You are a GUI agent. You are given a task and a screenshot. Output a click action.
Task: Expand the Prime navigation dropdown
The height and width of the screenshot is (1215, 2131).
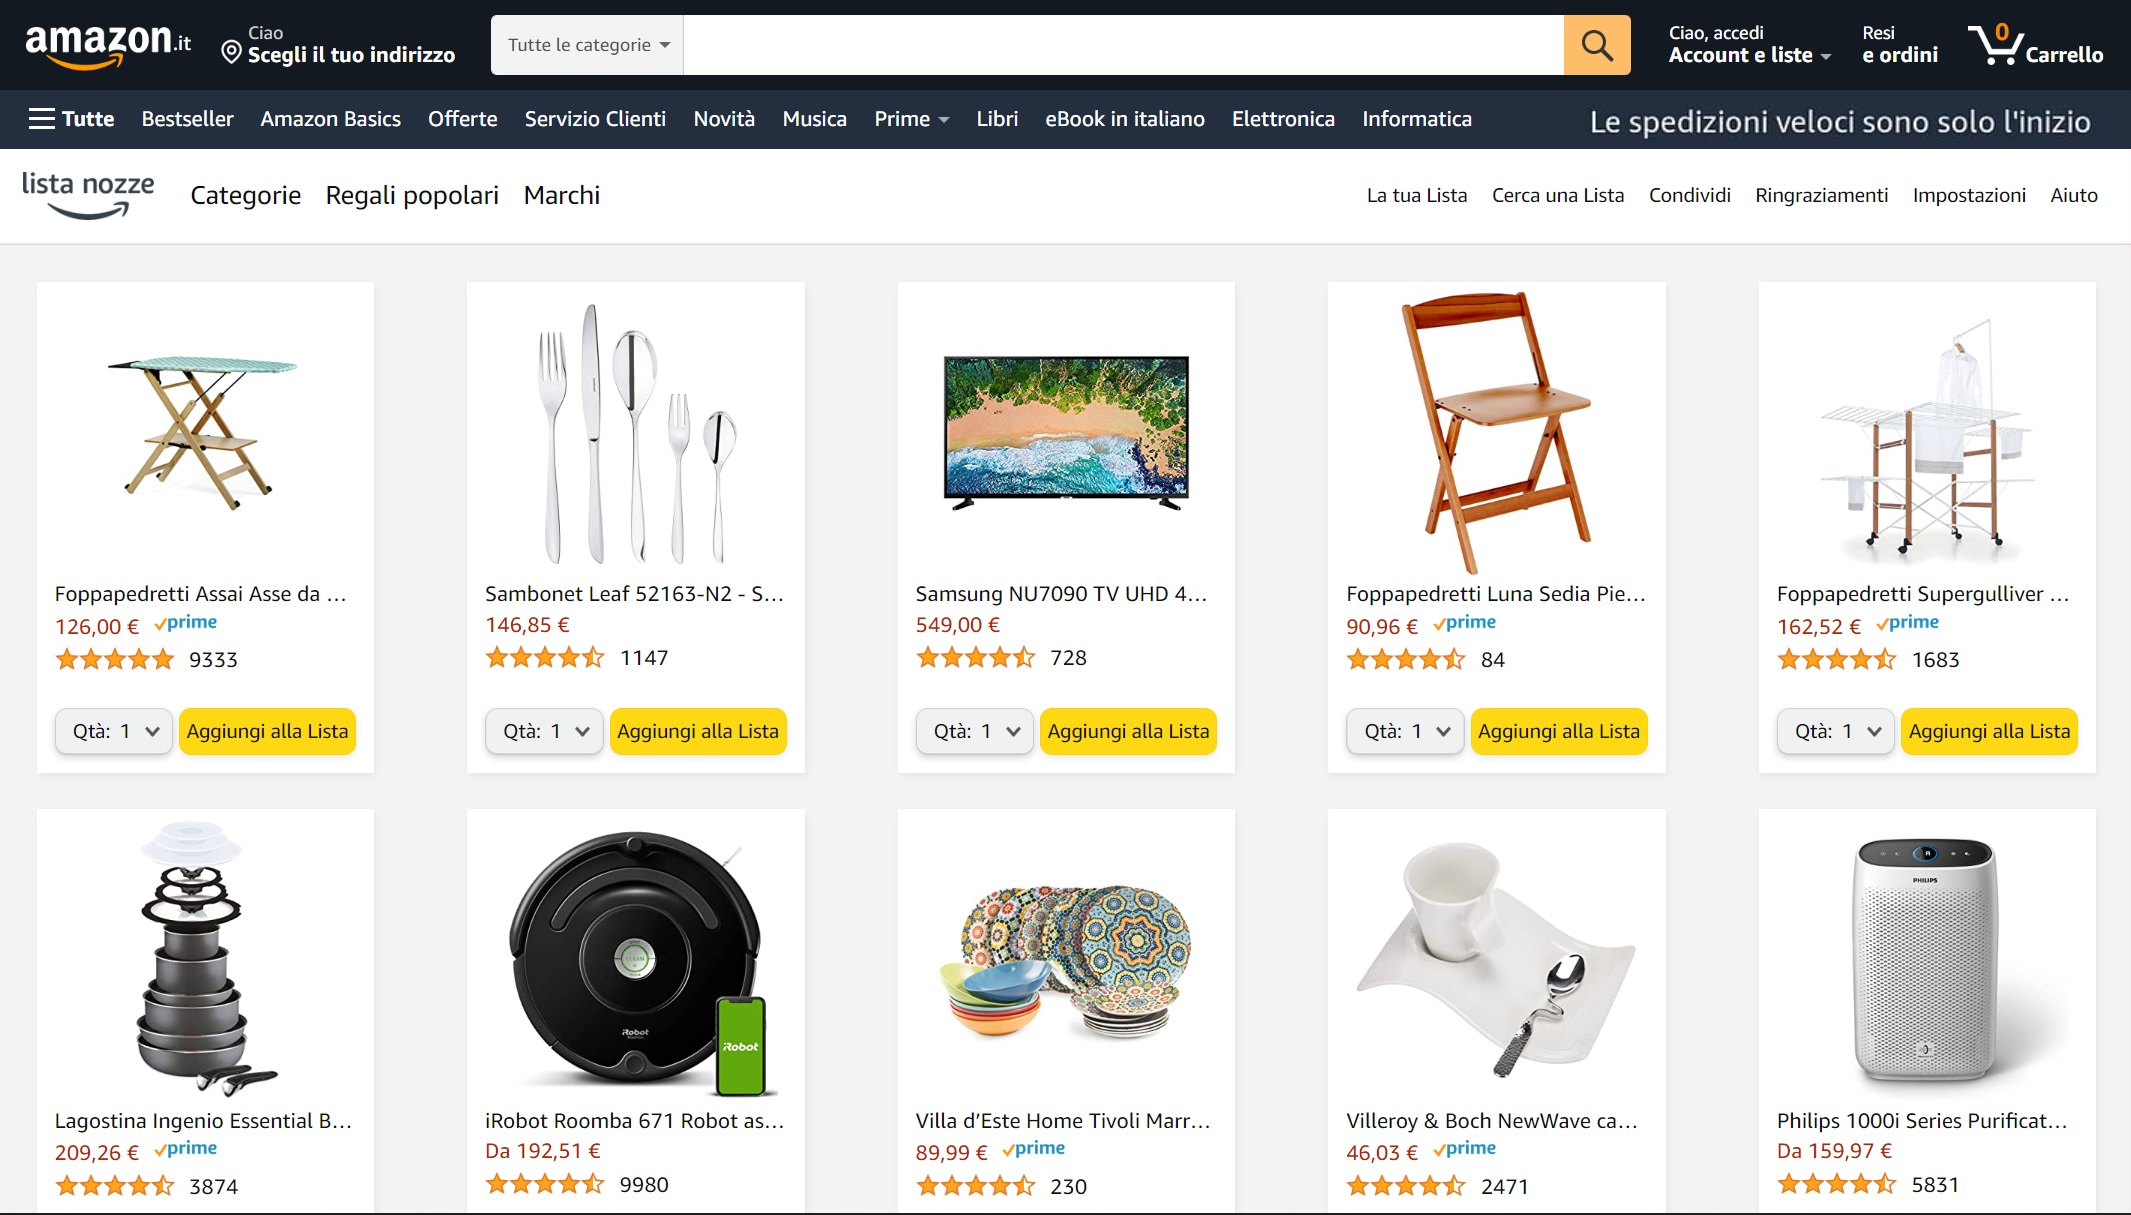coord(911,119)
